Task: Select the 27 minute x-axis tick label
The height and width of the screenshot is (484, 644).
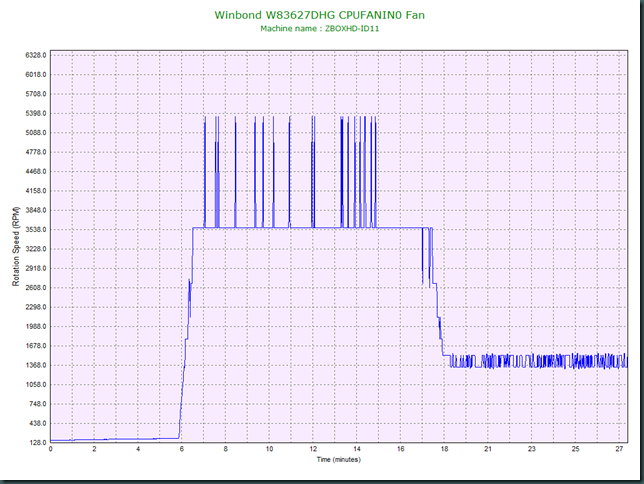Action: pyautogui.click(x=619, y=449)
